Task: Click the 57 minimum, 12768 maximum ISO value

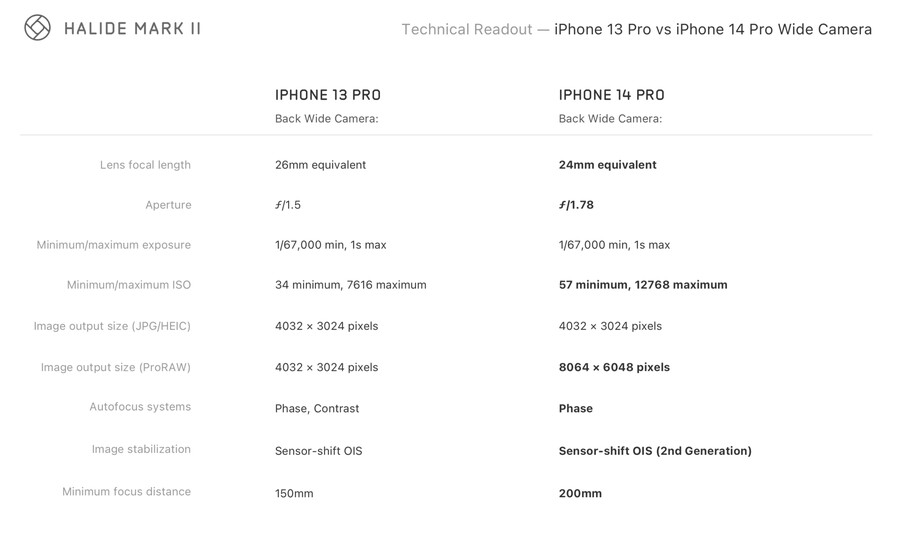Action: click(x=643, y=285)
